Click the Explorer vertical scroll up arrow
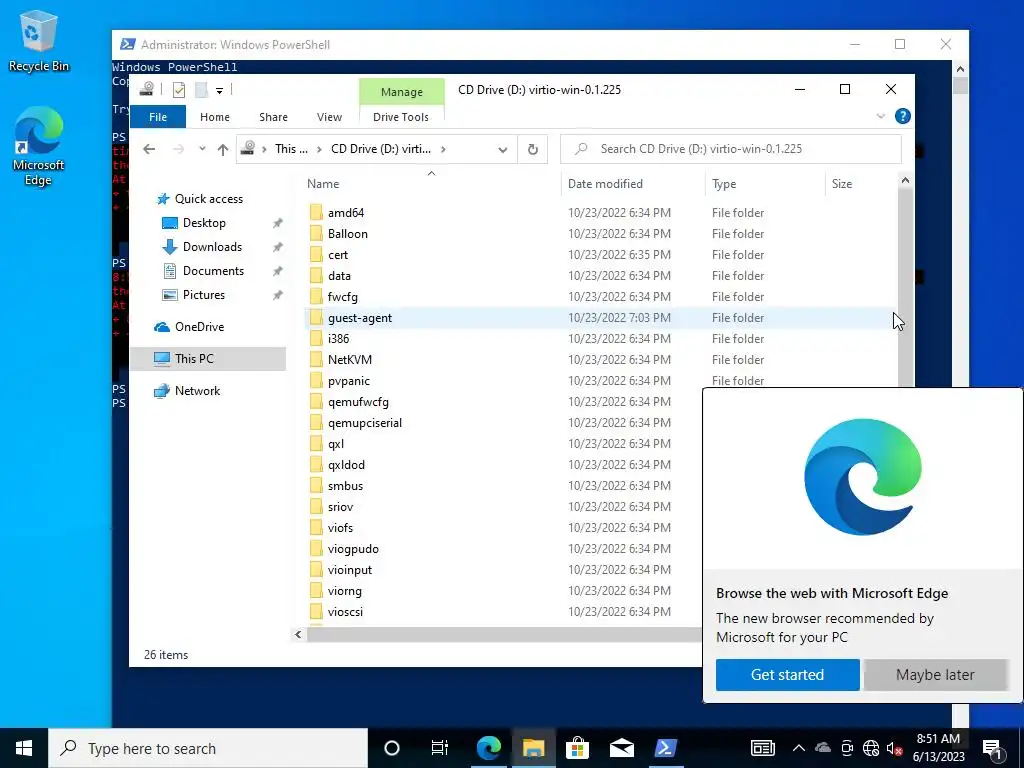The image size is (1024, 768). (905, 181)
